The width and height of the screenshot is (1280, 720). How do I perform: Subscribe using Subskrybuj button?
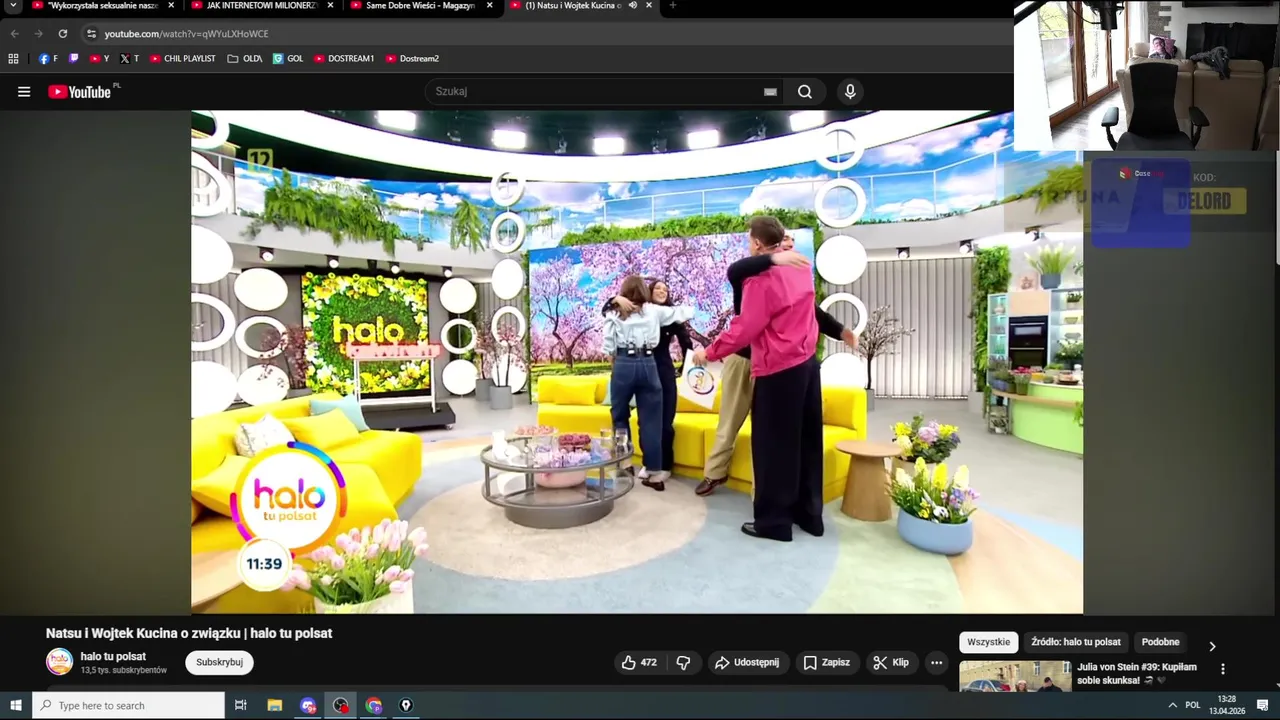pos(219,662)
